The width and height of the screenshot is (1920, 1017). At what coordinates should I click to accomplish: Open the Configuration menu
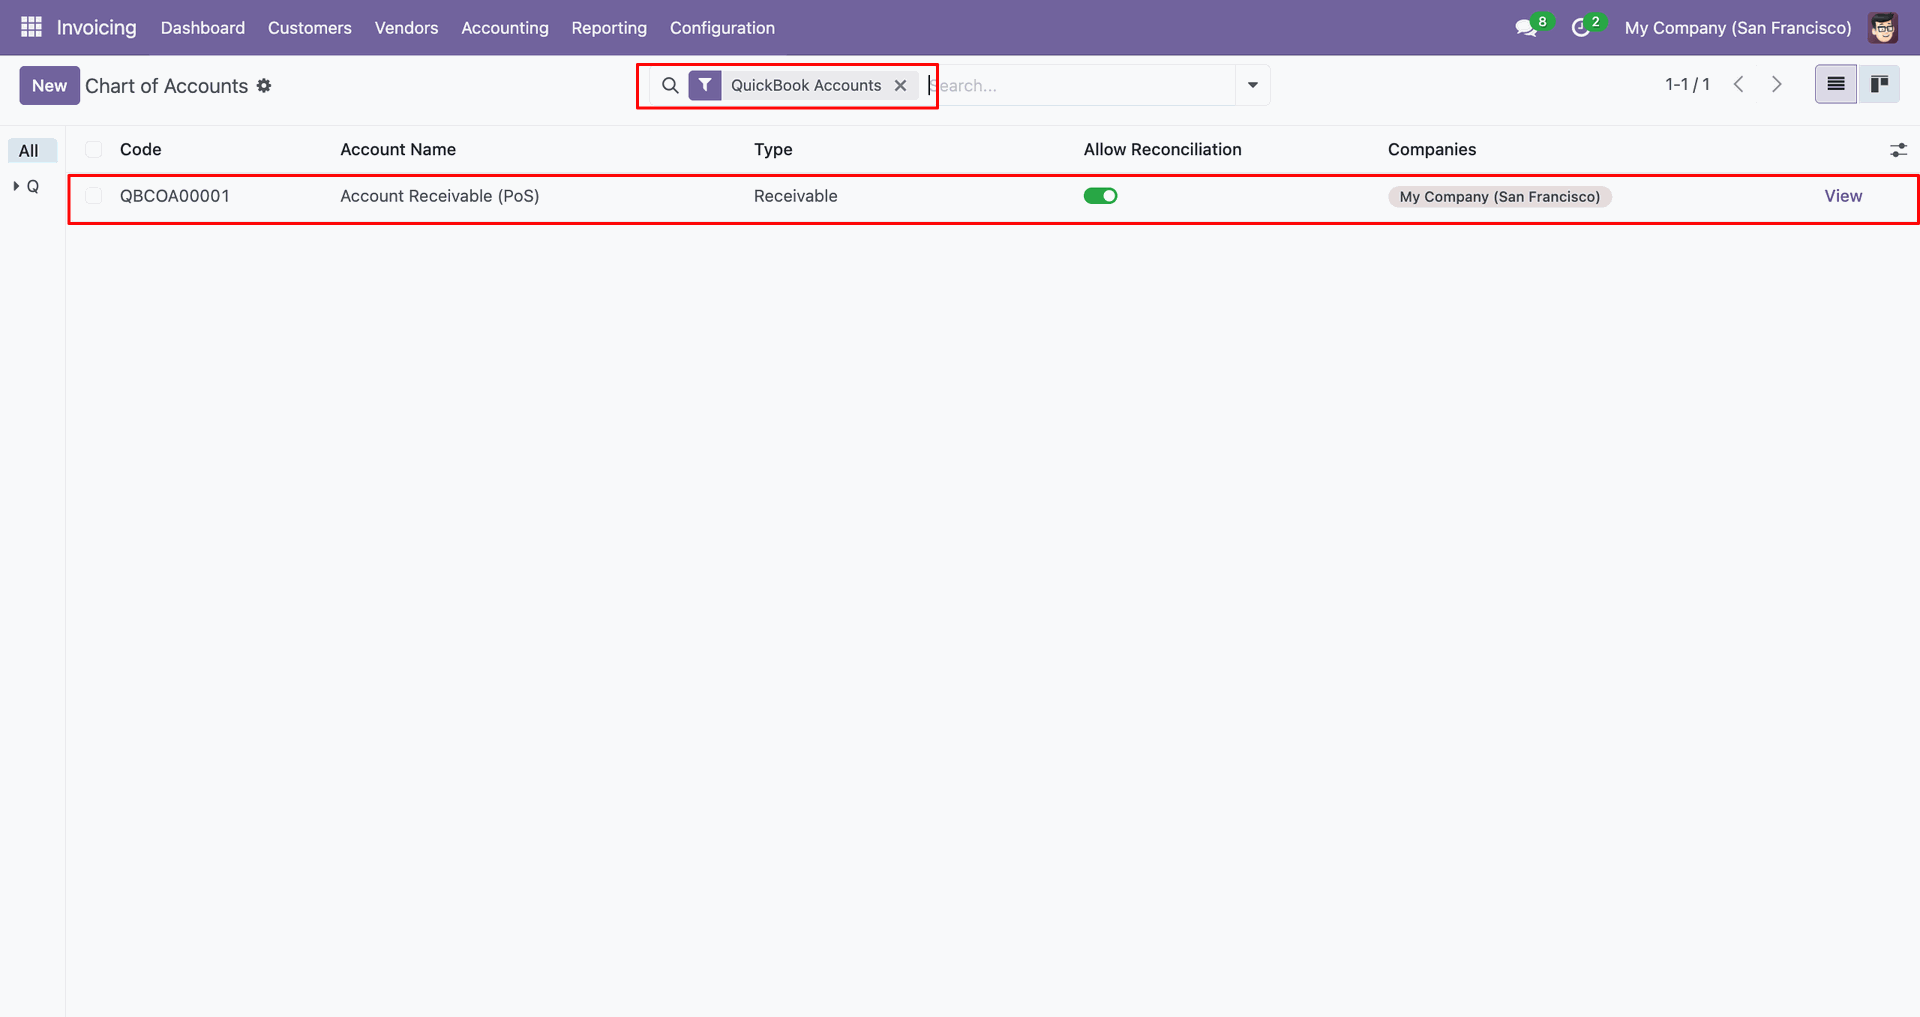point(722,28)
